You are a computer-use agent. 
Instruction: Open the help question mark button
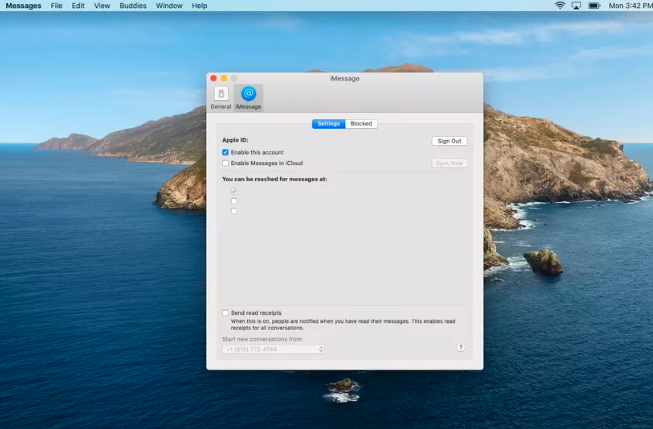pos(461,347)
